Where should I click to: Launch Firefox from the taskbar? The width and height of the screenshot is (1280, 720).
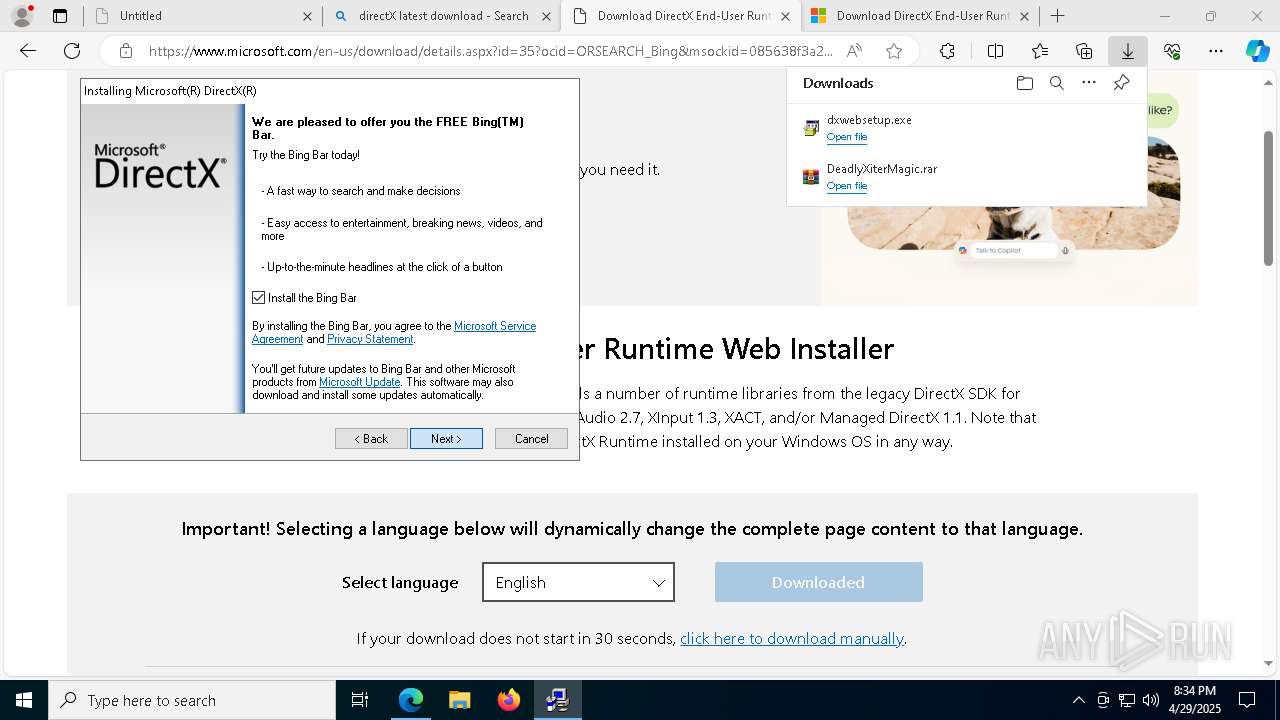coord(508,700)
